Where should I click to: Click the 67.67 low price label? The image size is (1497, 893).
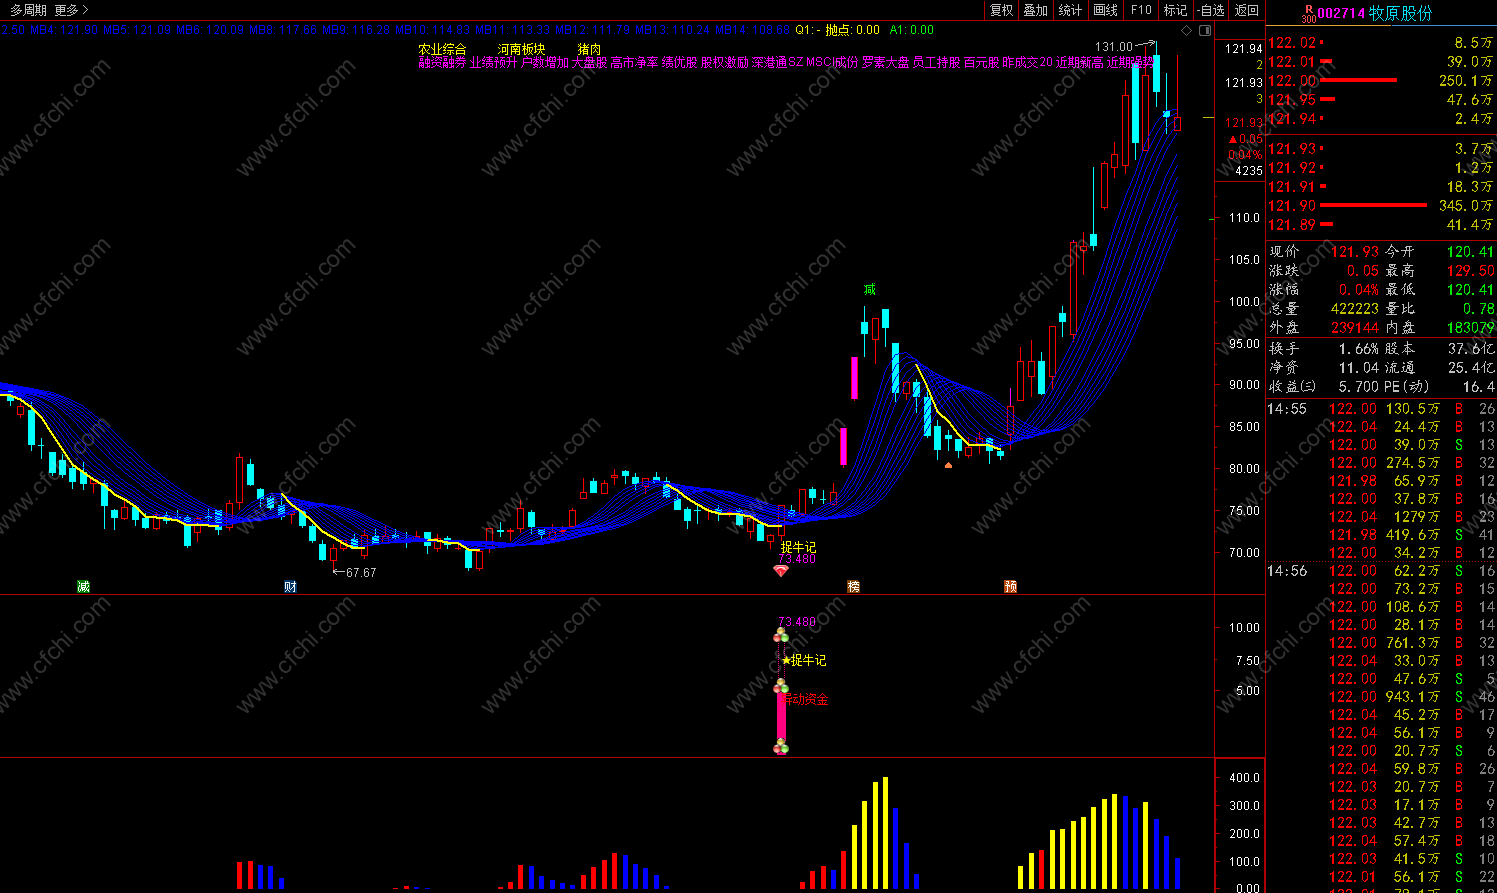point(361,573)
